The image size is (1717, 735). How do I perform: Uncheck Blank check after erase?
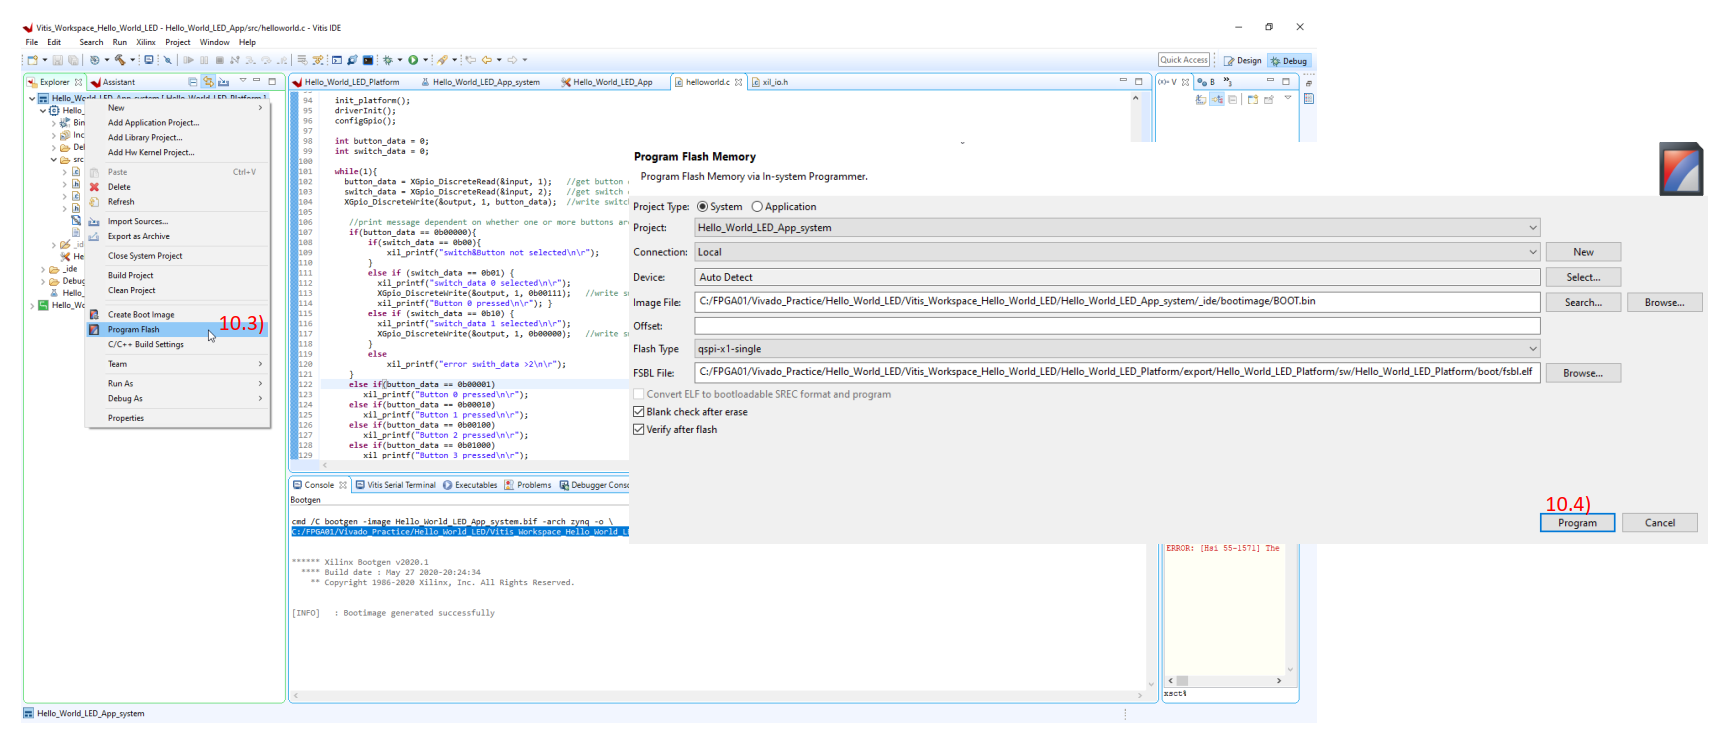click(638, 412)
